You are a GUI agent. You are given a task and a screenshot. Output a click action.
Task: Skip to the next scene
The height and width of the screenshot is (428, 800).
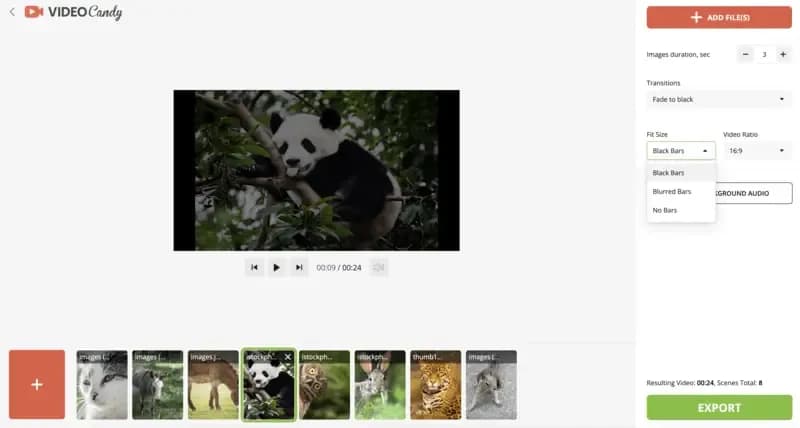click(x=299, y=267)
